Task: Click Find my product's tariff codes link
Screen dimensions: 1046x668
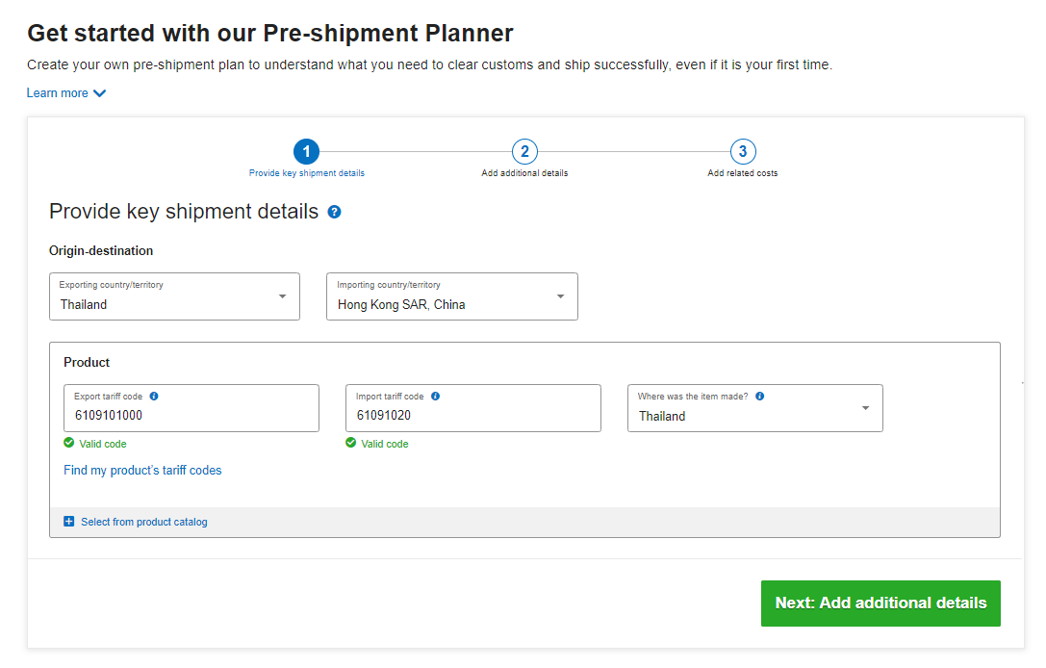Action: (x=142, y=470)
